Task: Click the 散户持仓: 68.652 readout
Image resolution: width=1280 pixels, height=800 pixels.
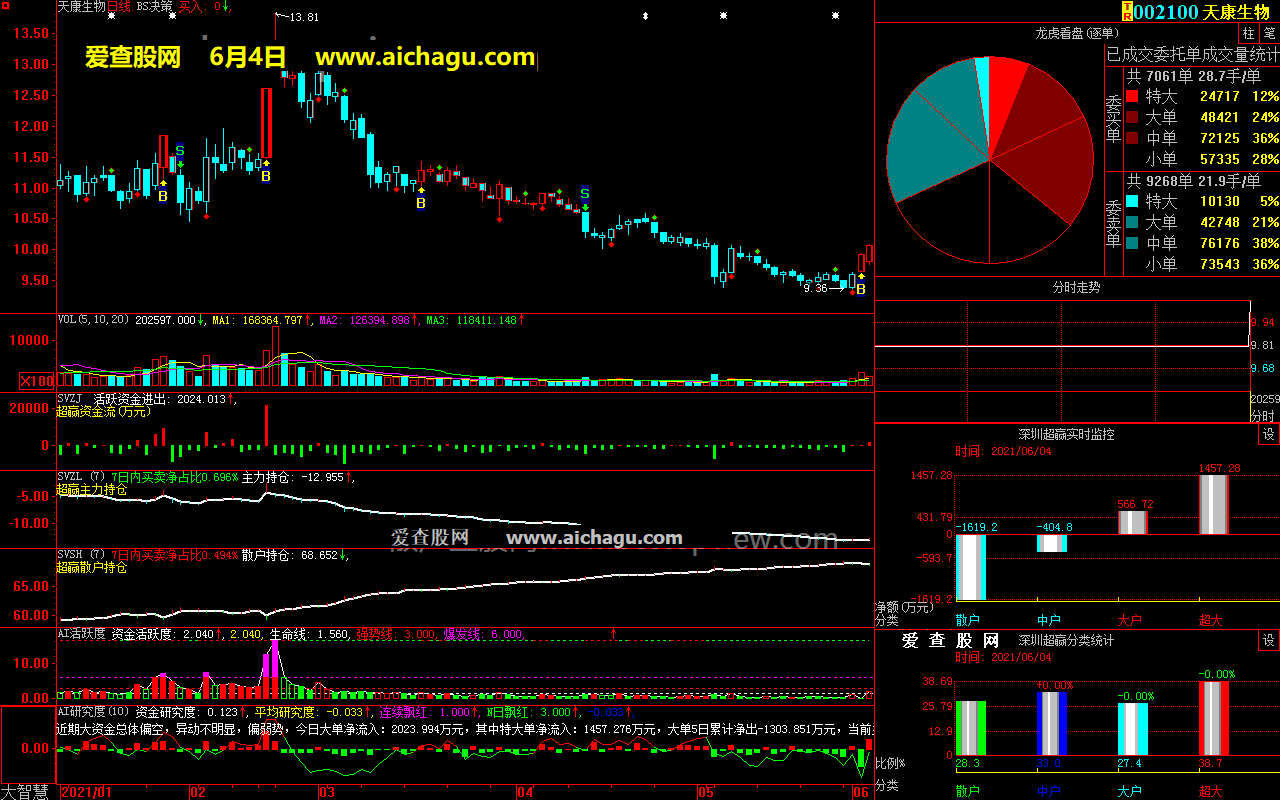Action: click(x=290, y=555)
